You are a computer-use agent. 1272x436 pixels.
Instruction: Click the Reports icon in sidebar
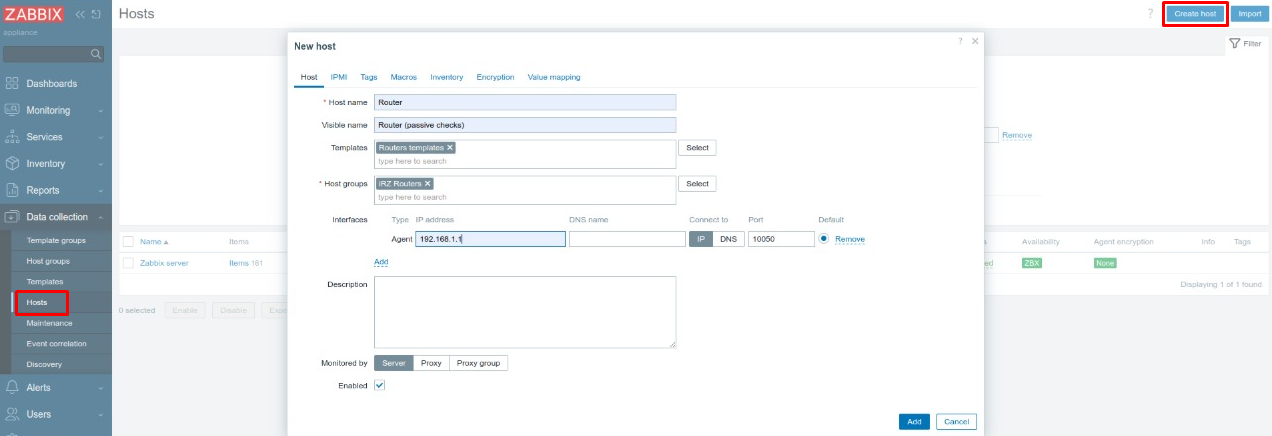click(x=12, y=190)
